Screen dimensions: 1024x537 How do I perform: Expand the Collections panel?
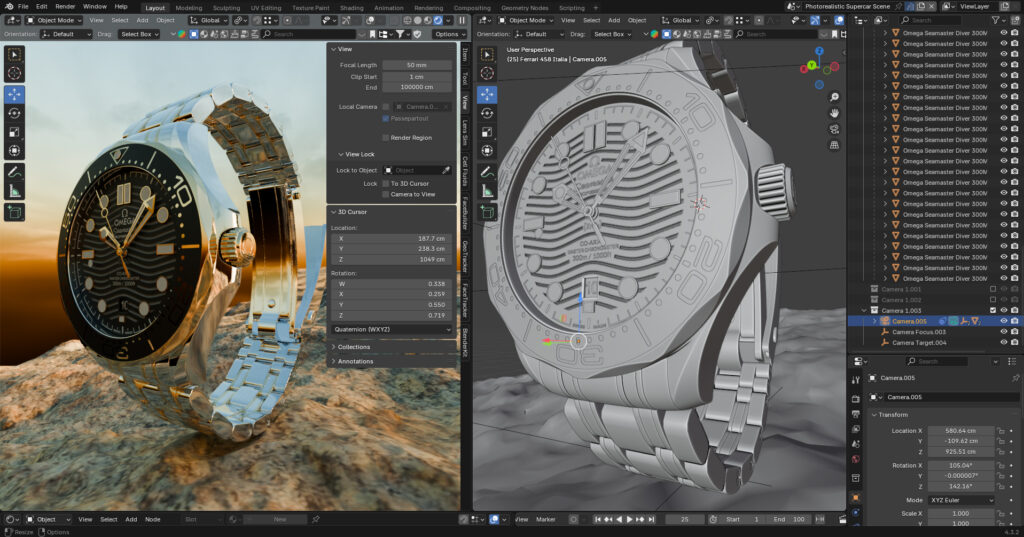[x=353, y=347]
